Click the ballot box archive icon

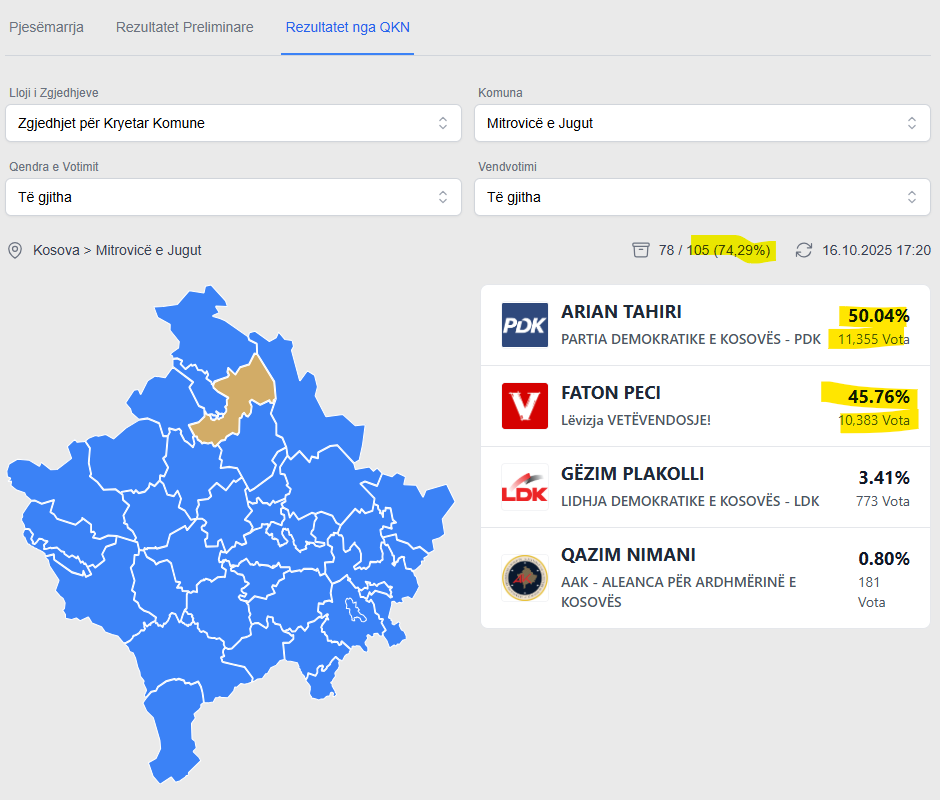641,250
